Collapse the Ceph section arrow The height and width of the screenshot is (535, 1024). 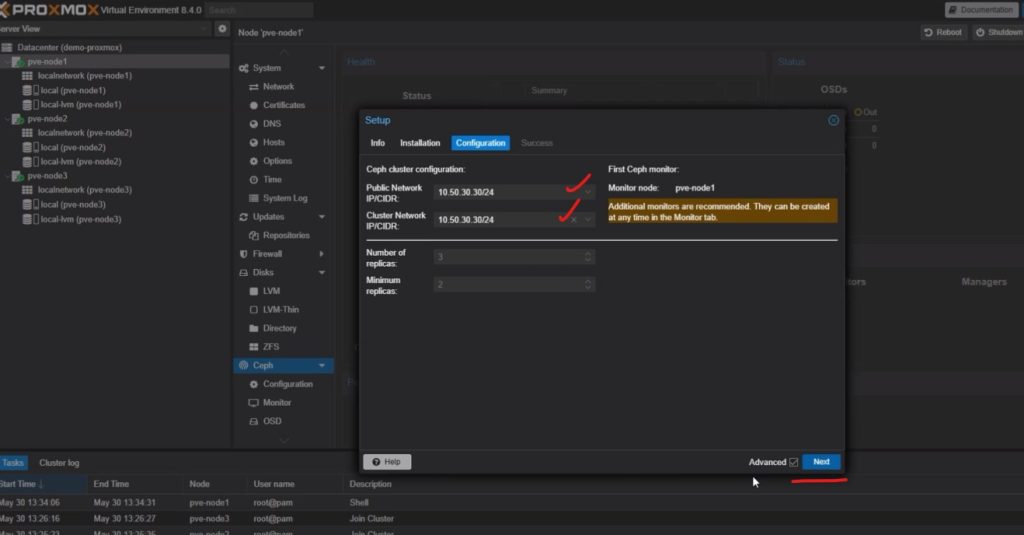click(321, 366)
